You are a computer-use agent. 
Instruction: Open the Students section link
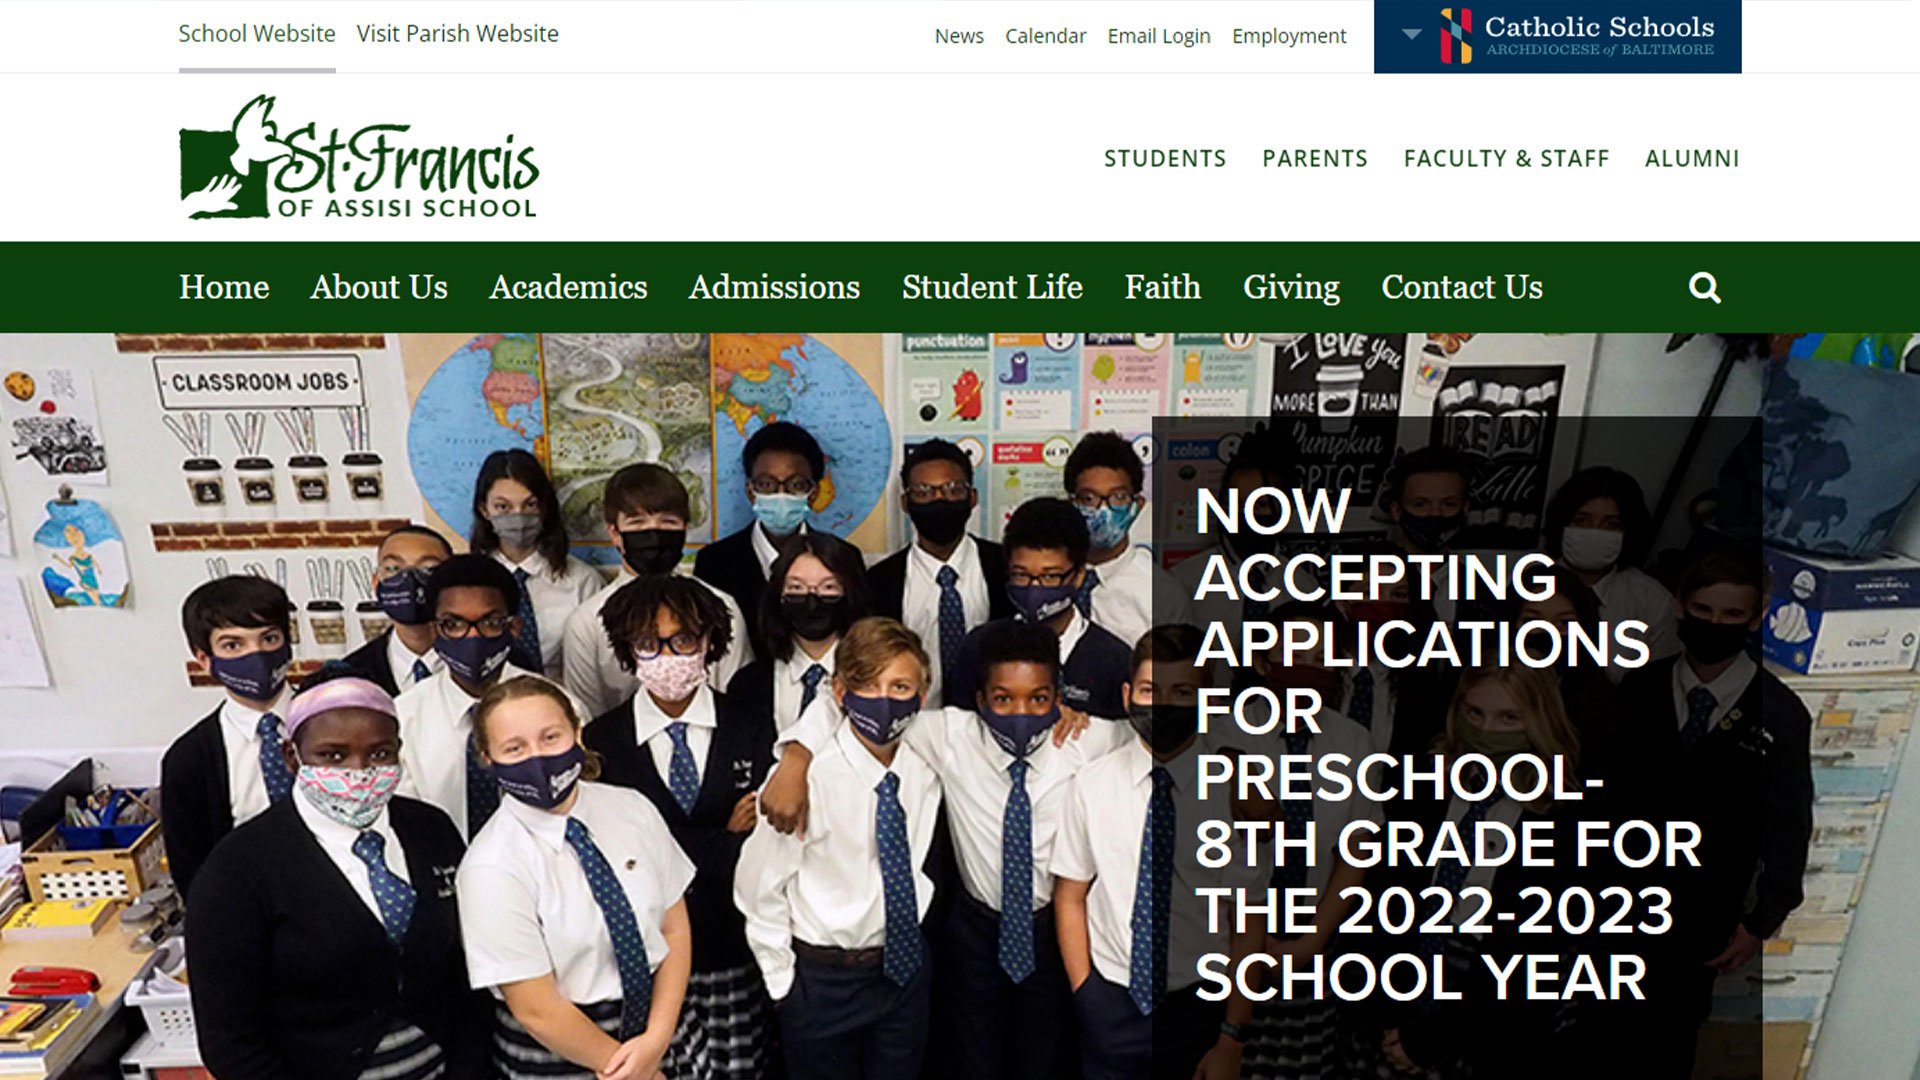(x=1165, y=158)
